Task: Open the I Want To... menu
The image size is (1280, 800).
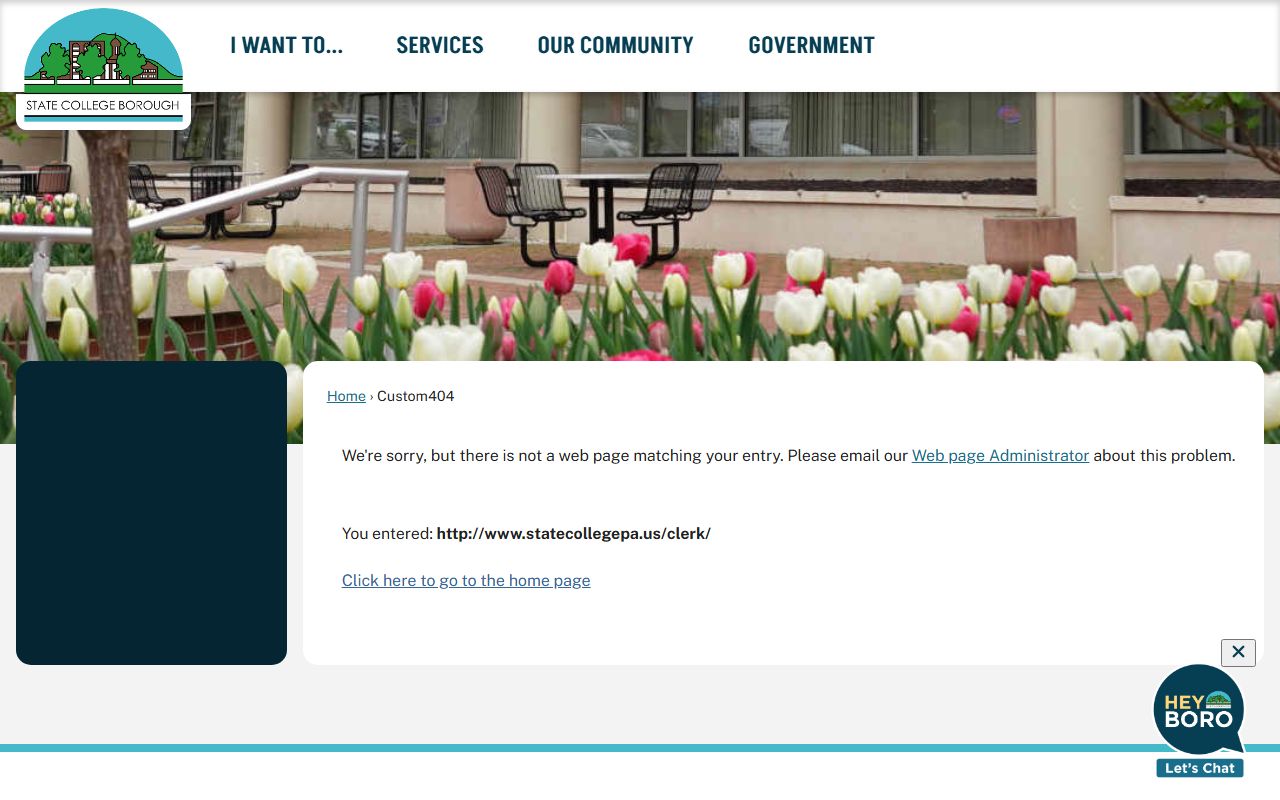Action: point(286,45)
